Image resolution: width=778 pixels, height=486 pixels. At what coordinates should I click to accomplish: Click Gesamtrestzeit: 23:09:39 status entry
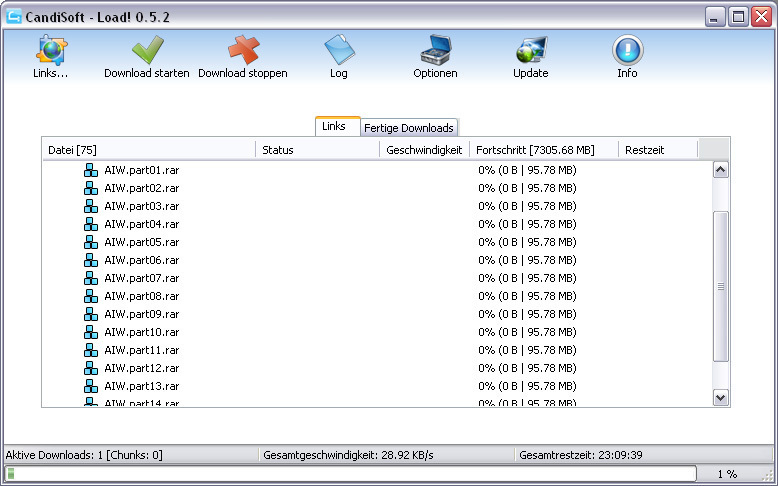pos(581,455)
